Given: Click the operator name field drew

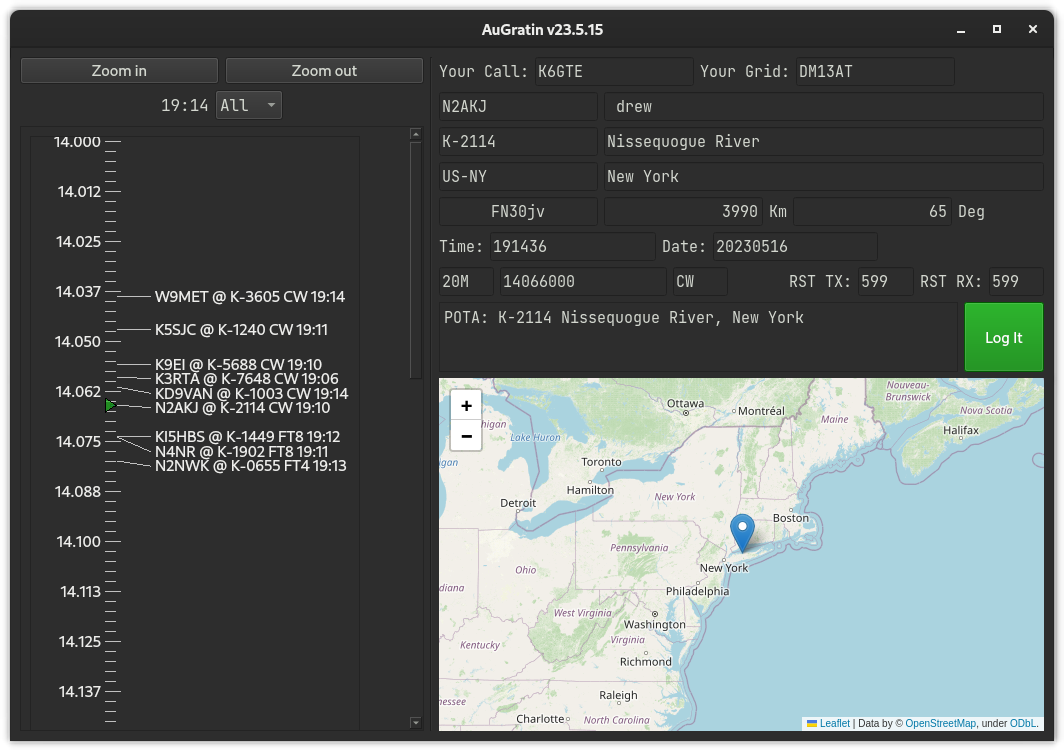Looking at the screenshot, I should tap(823, 107).
